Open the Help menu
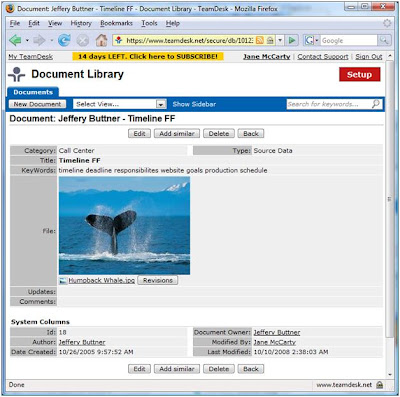Image resolution: width=400 pixels, height=397 pixels. point(173,23)
